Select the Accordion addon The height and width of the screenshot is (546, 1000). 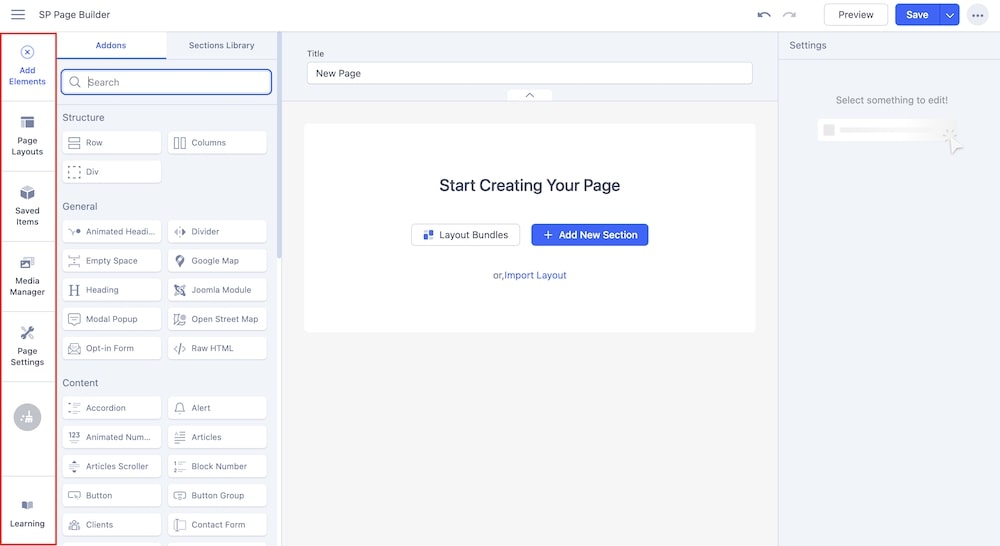pyautogui.click(x=111, y=408)
